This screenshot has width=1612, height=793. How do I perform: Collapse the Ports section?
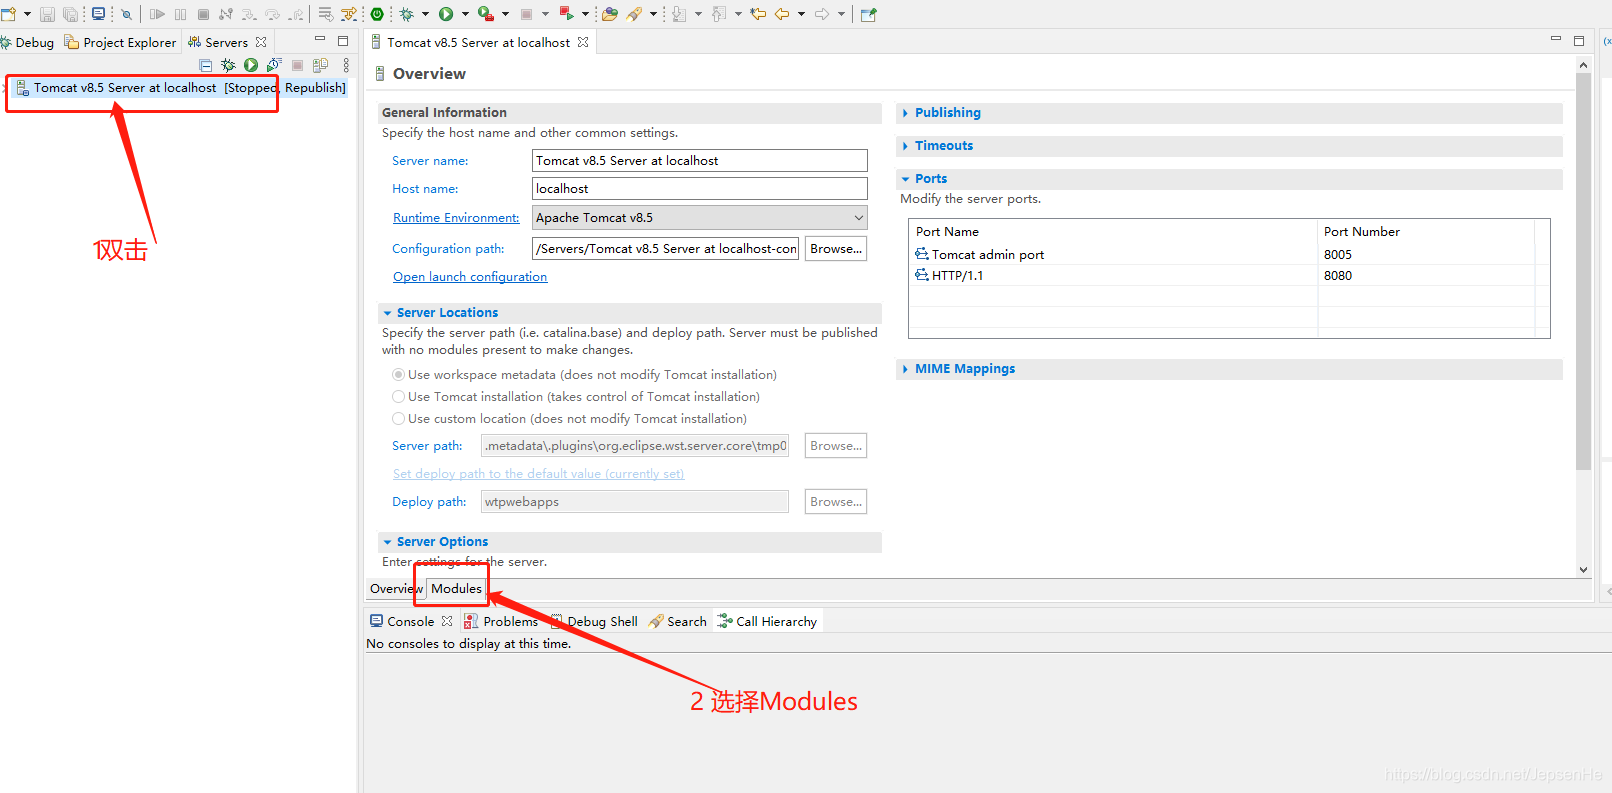click(x=905, y=179)
